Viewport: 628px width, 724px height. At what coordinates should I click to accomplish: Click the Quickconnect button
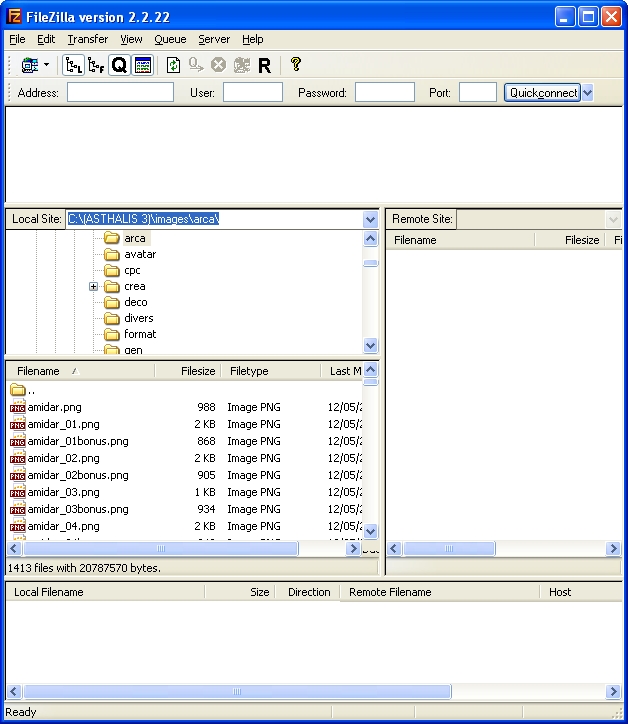pos(543,93)
